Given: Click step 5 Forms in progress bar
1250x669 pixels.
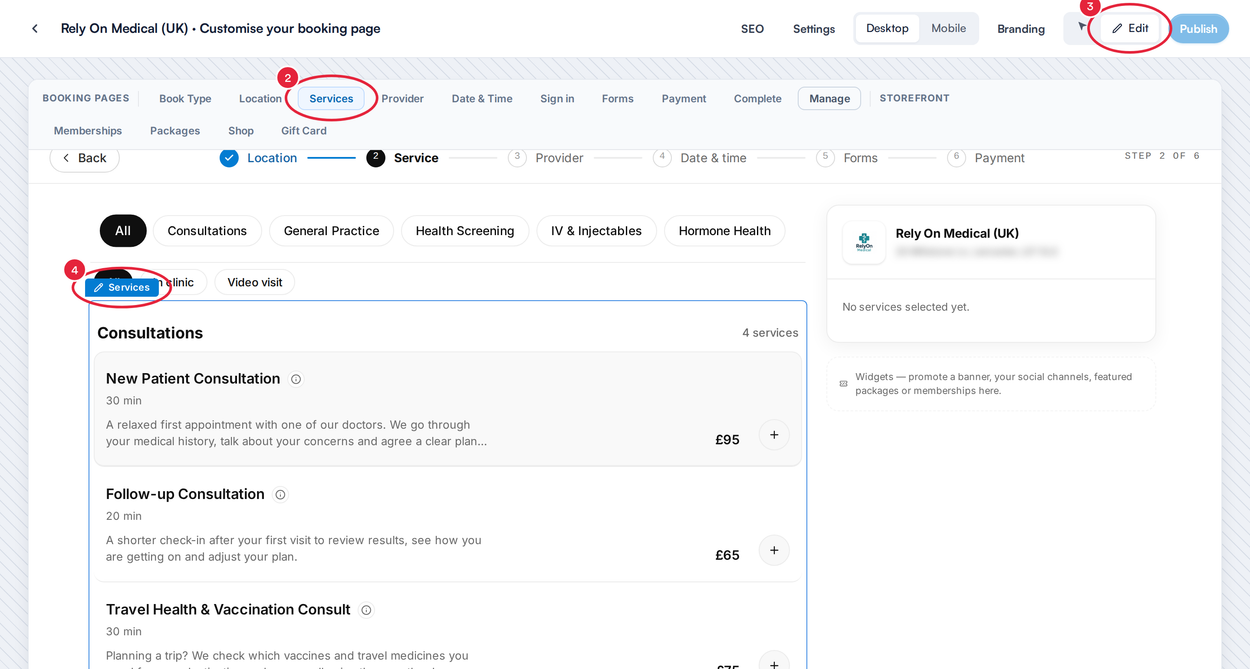Looking at the screenshot, I should point(847,158).
